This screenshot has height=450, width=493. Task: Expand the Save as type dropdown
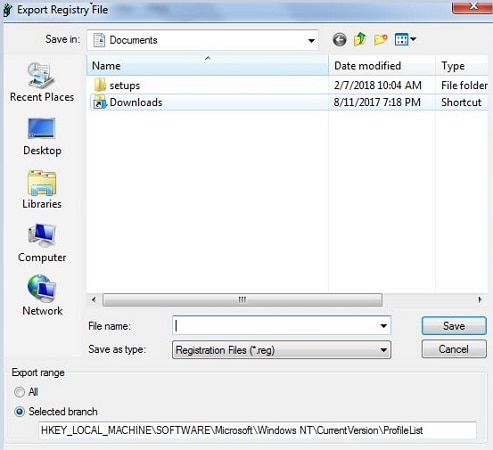tap(281, 350)
